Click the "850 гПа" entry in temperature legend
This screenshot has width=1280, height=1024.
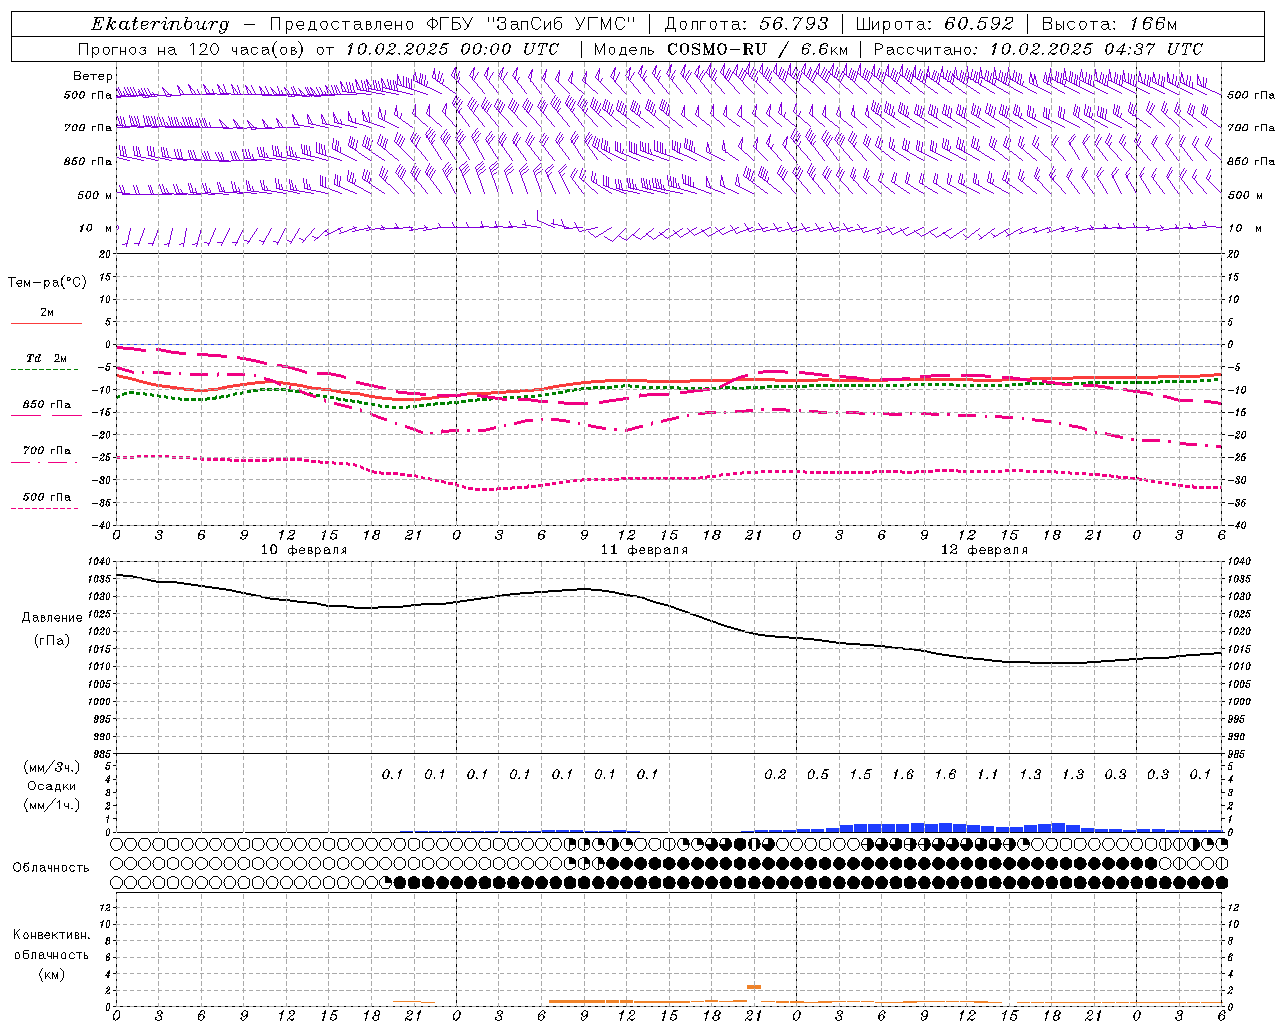[46, 405]
